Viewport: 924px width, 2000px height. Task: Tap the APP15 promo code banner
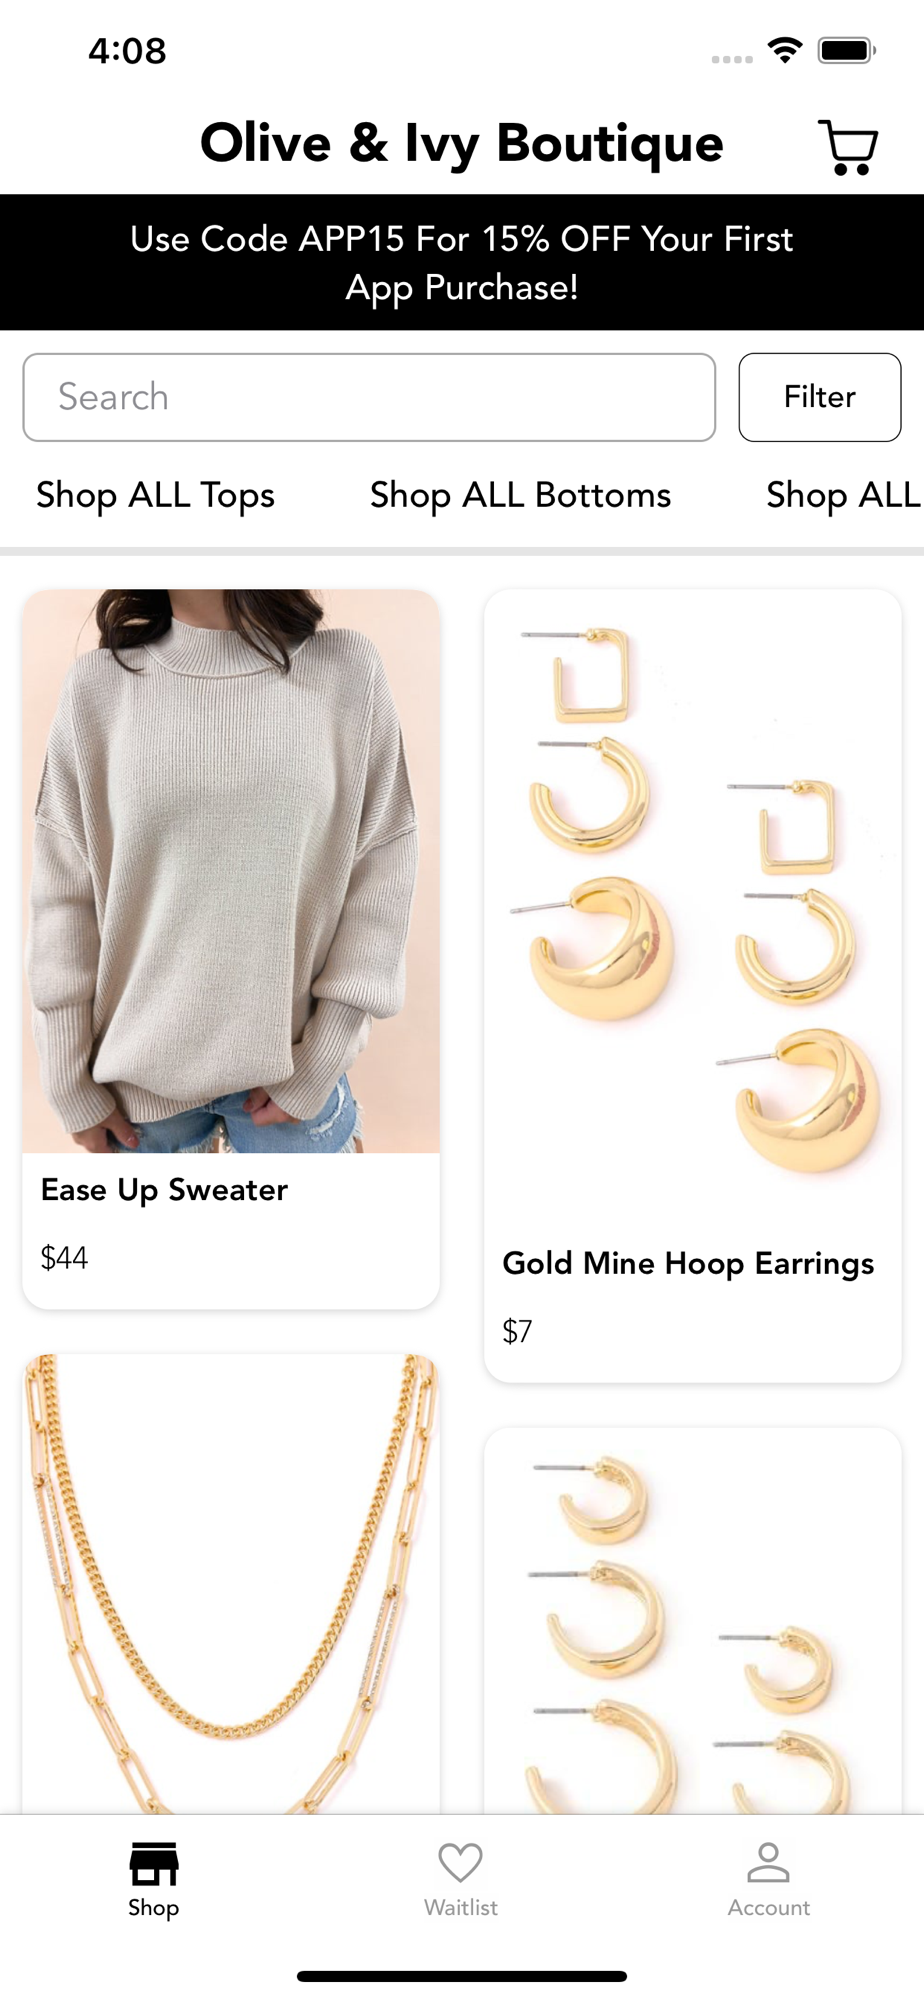pyautogui.click(x=462, y=262)
